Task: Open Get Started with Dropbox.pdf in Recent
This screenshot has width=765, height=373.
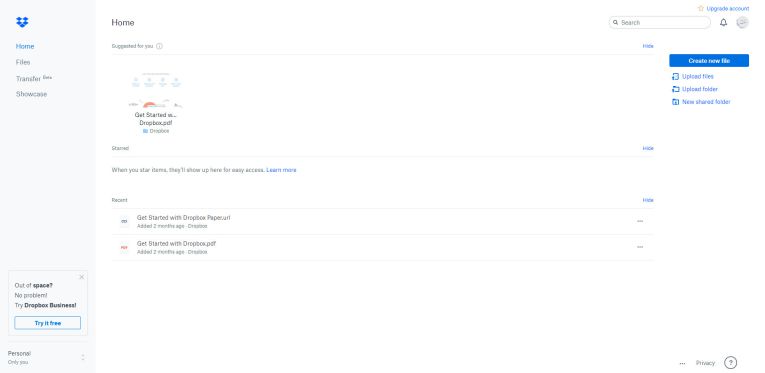Action: tap(176, 243)
